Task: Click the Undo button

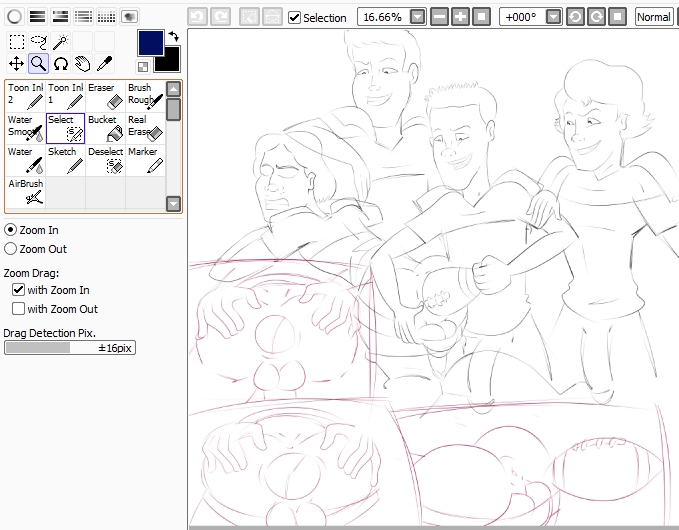Action: pos(197,17)
